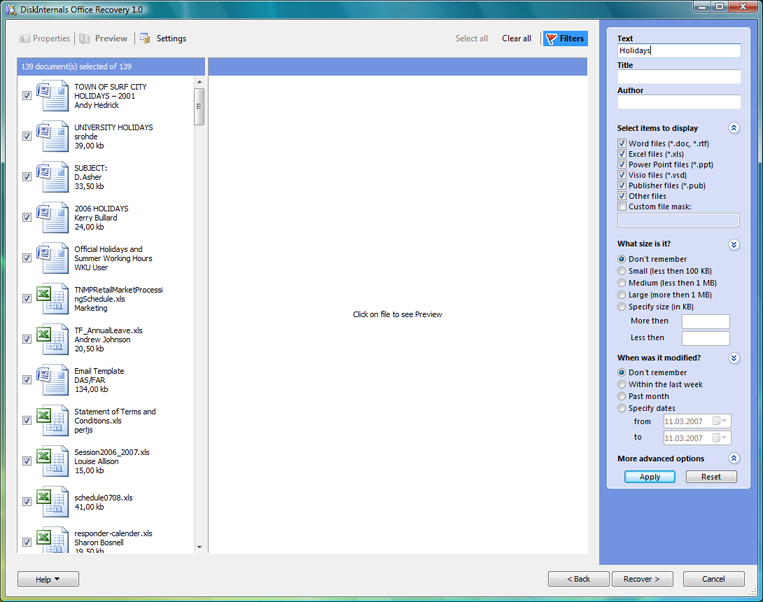763x602 pixels.
Task: Open Preview from the toolbar
Action: click(104, 39)
